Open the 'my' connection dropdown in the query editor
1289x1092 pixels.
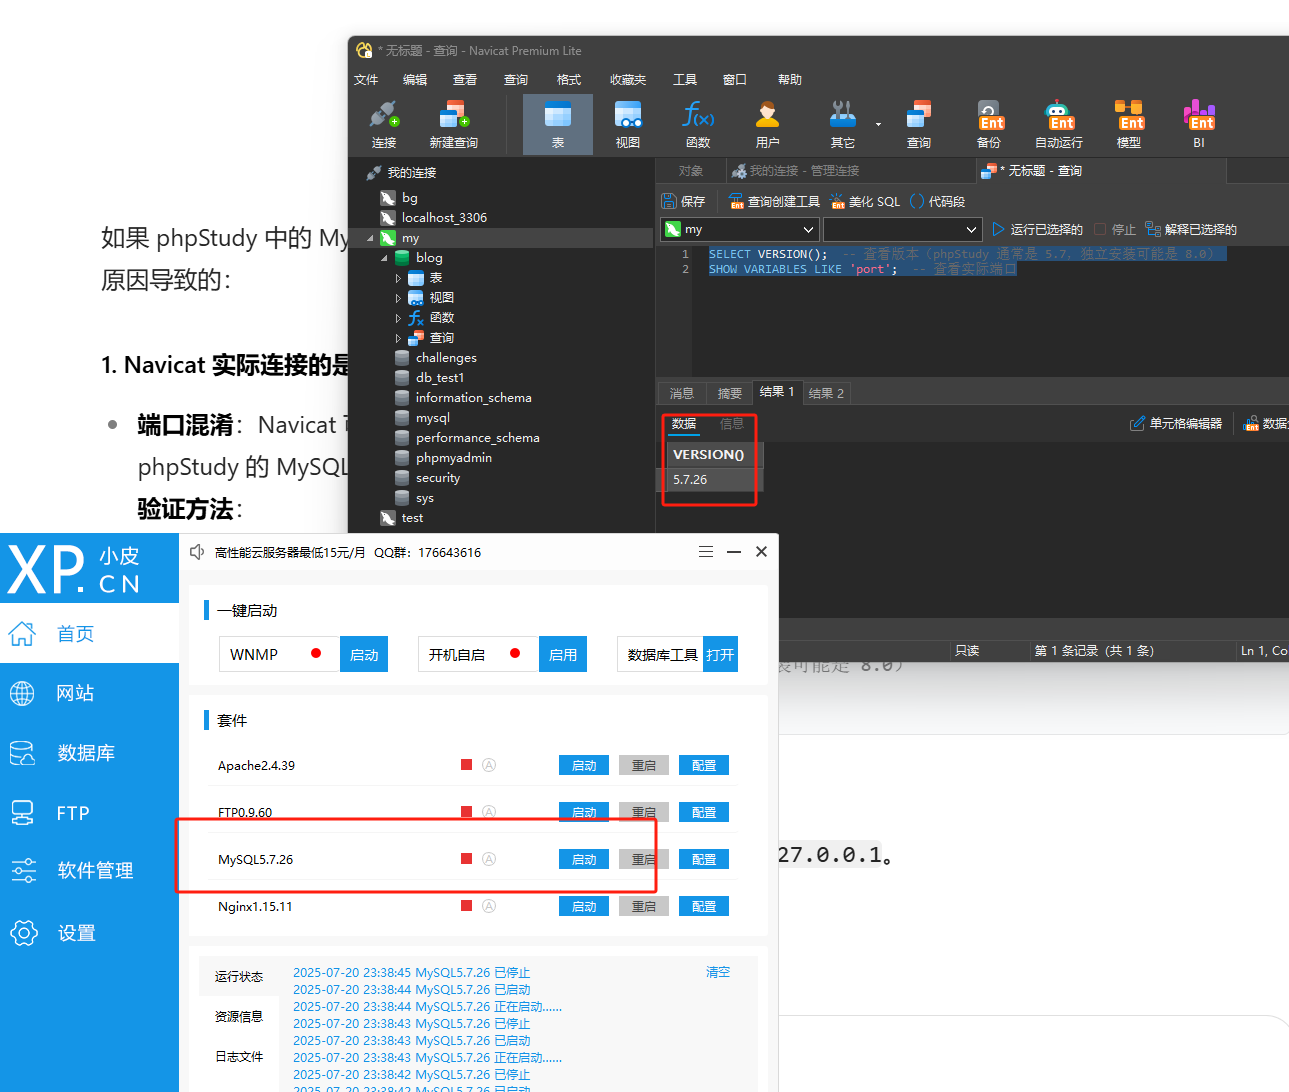[x=740, y=229]
